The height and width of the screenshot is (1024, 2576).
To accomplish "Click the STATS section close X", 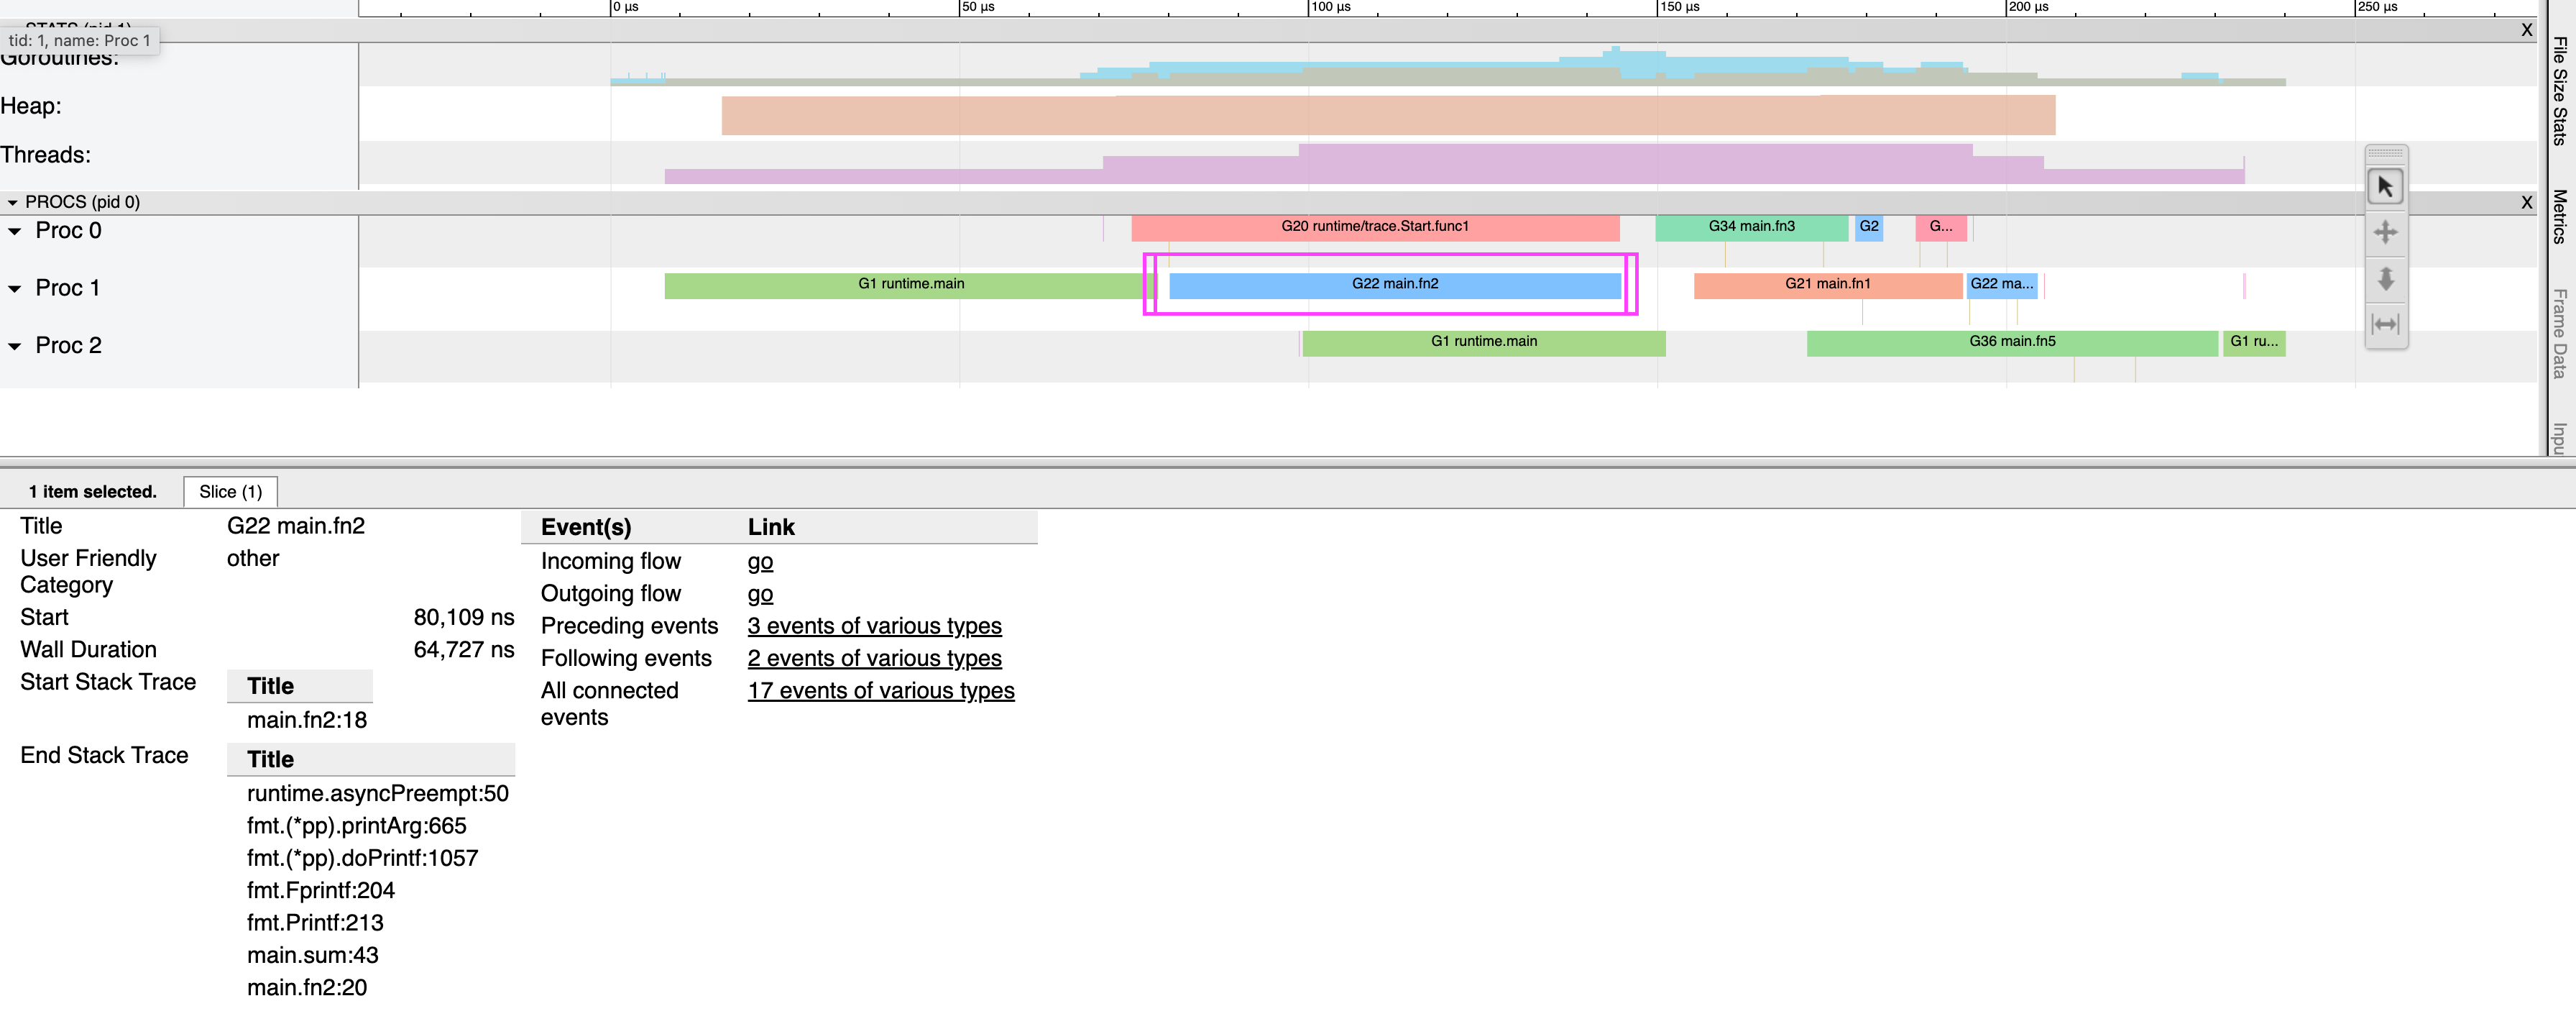I will point(2526,30).
